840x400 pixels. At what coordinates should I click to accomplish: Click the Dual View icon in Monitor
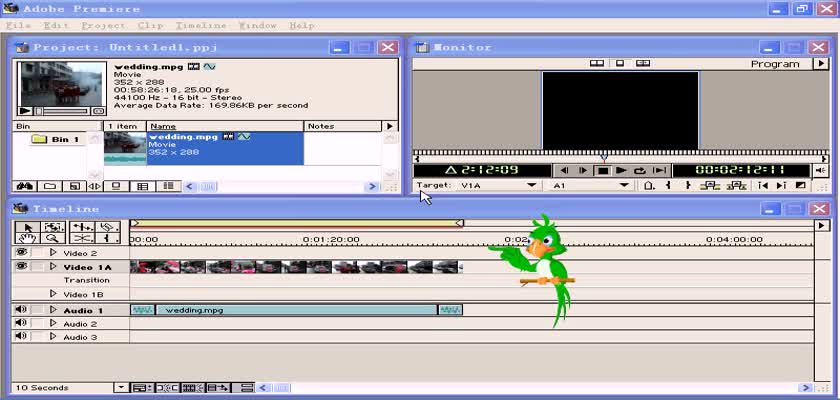click(597, 63)
